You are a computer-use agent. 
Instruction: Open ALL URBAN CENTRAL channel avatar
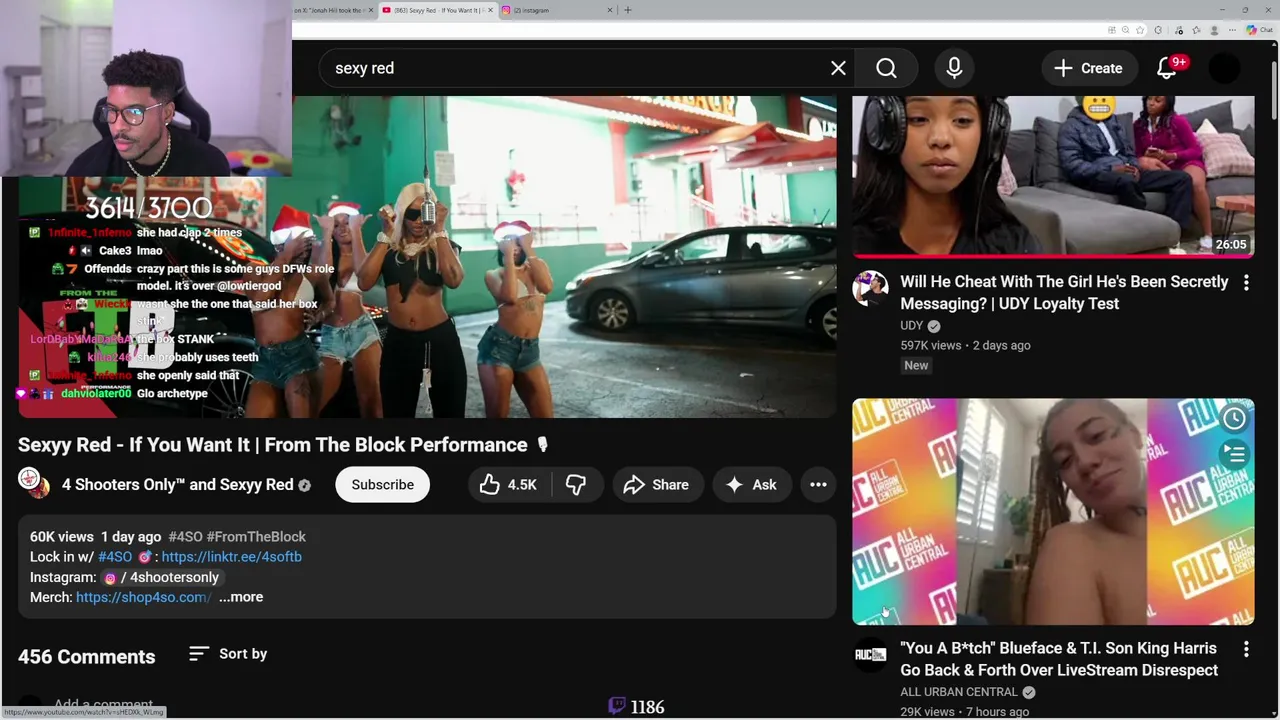[870, 655]
